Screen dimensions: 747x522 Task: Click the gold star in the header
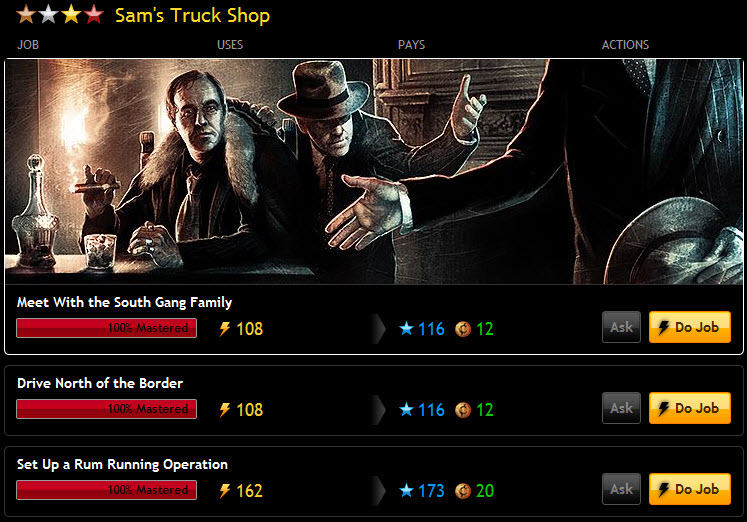pyautogui.click(x=71, y=14)
